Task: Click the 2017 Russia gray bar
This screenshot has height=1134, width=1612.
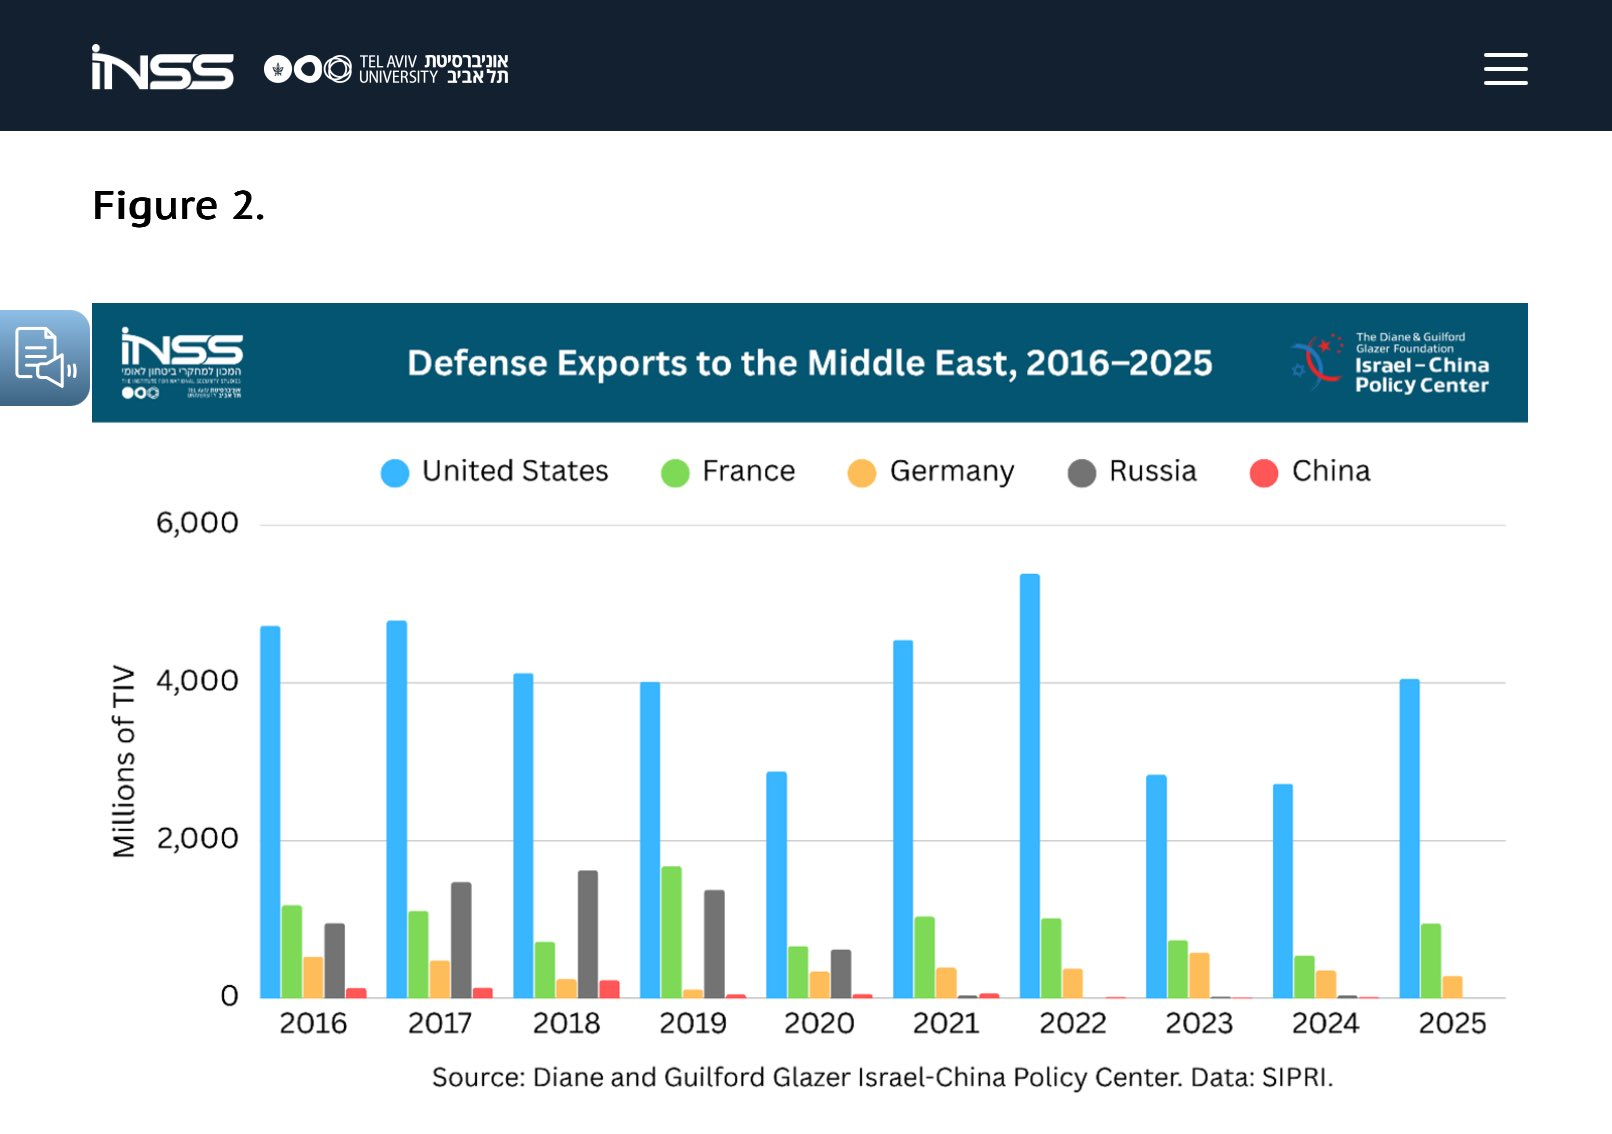Action: click(461, 940)
